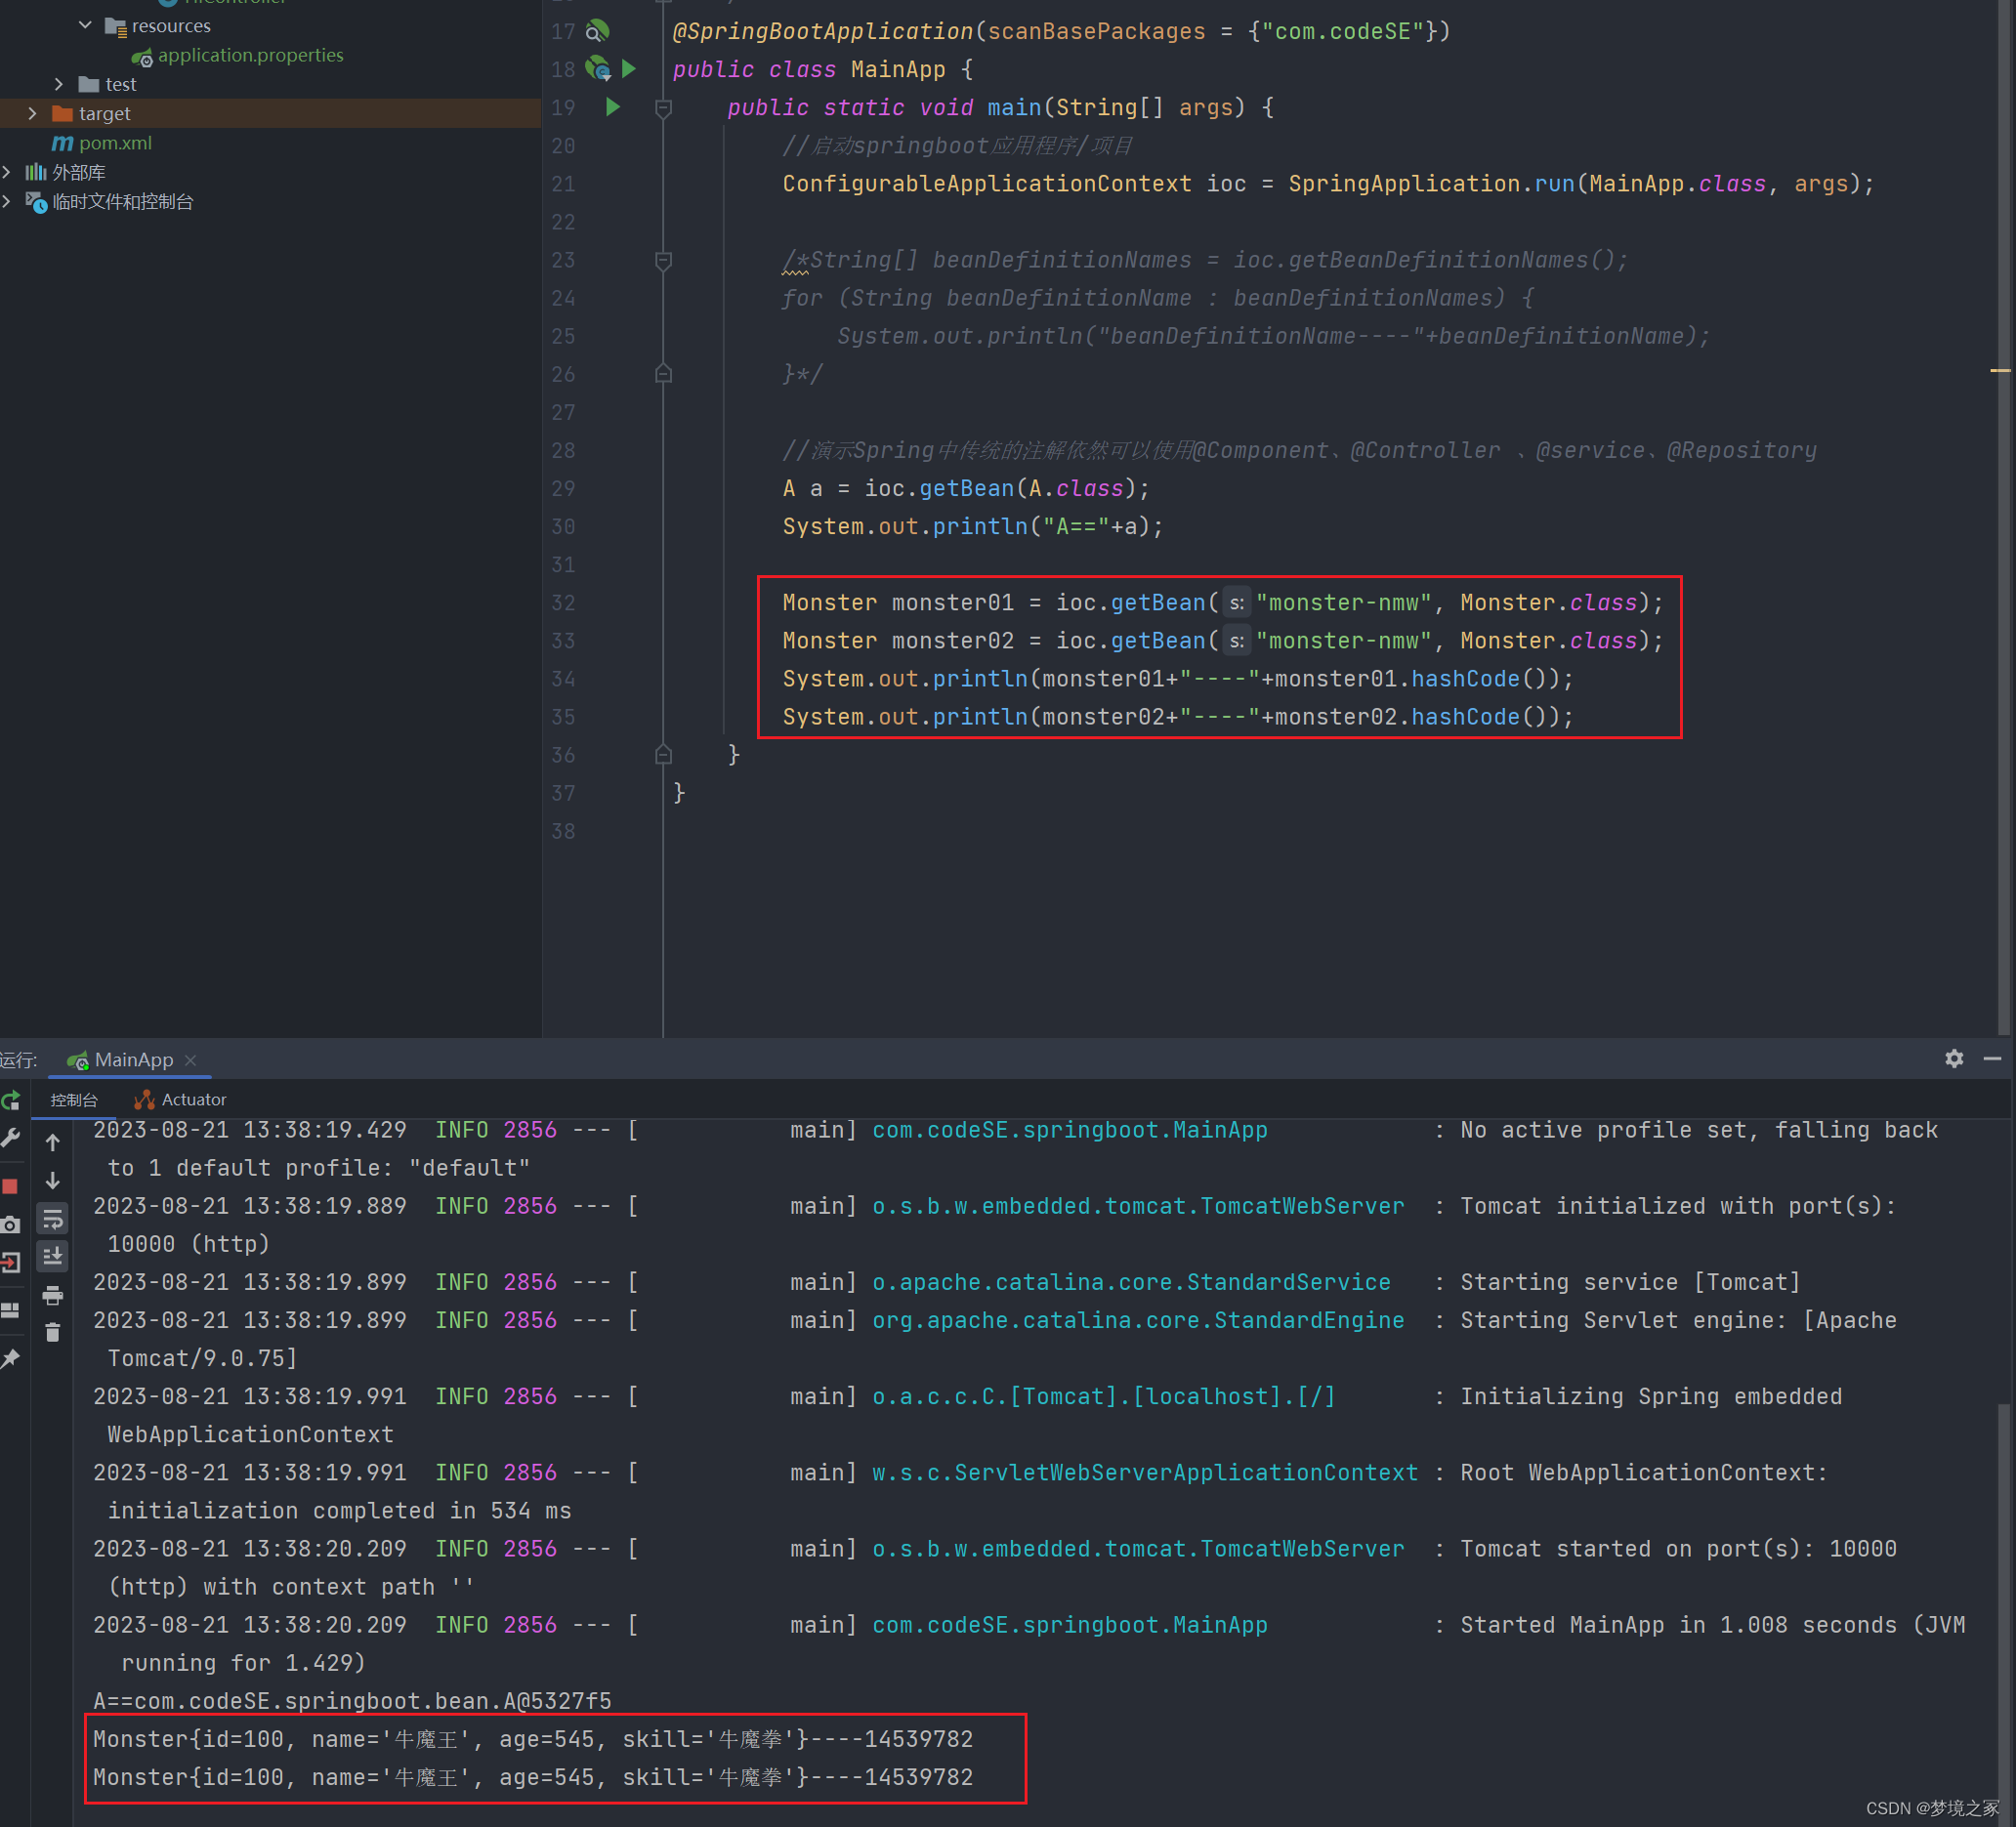
Task: Click the Spring bean icon at line 18
Action: [x=597, y=69]
